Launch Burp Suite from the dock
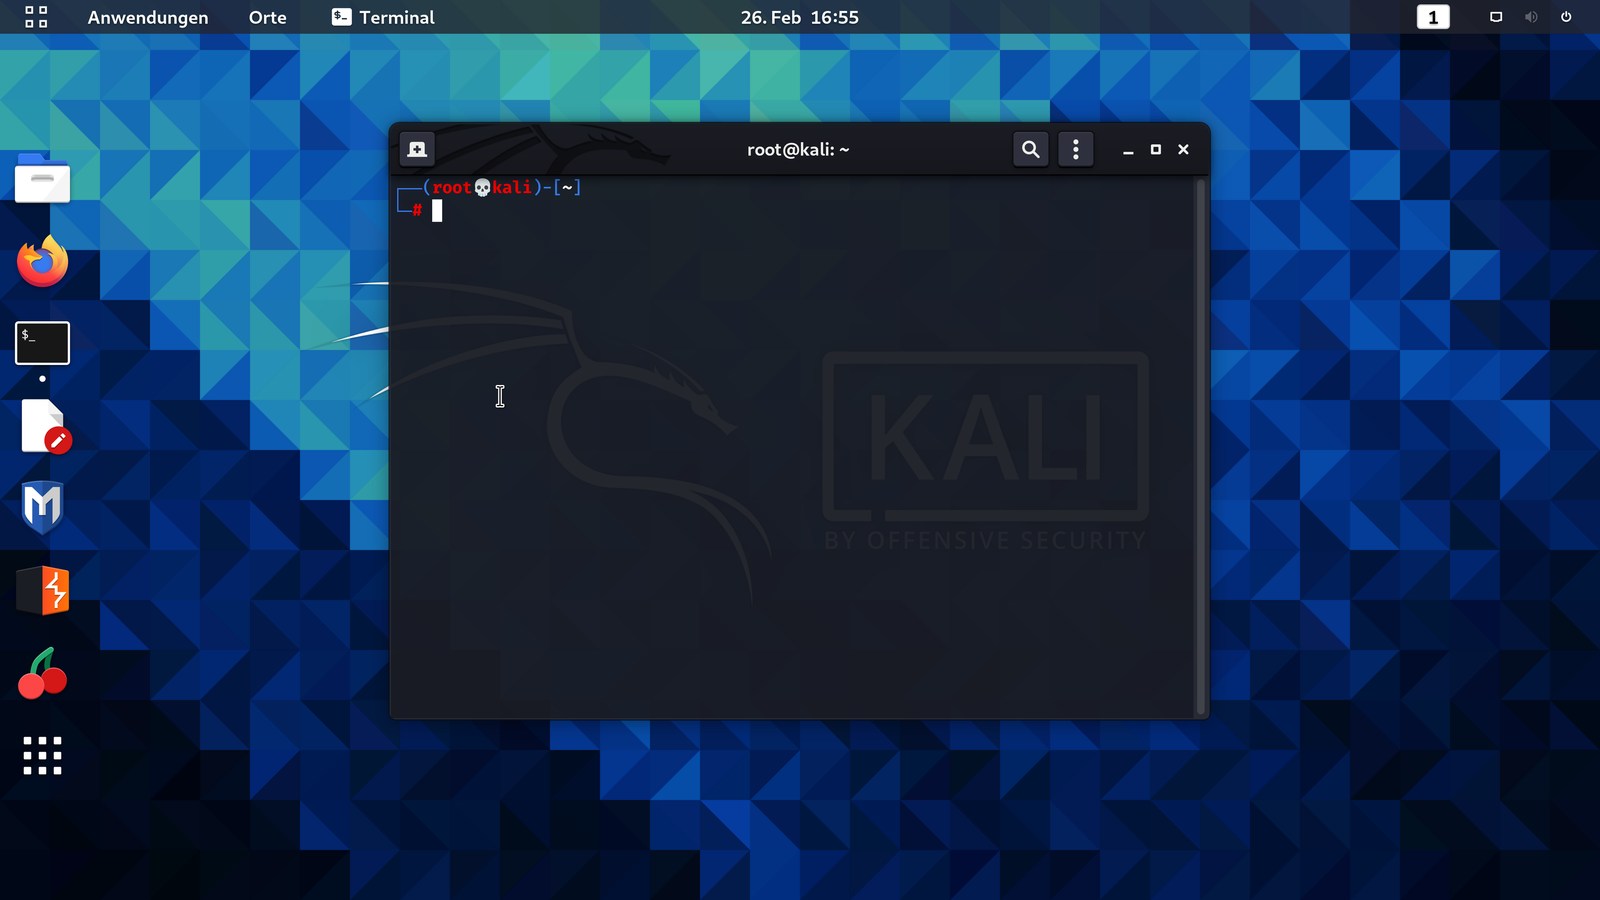1600x900 pixels. point(43,590)
